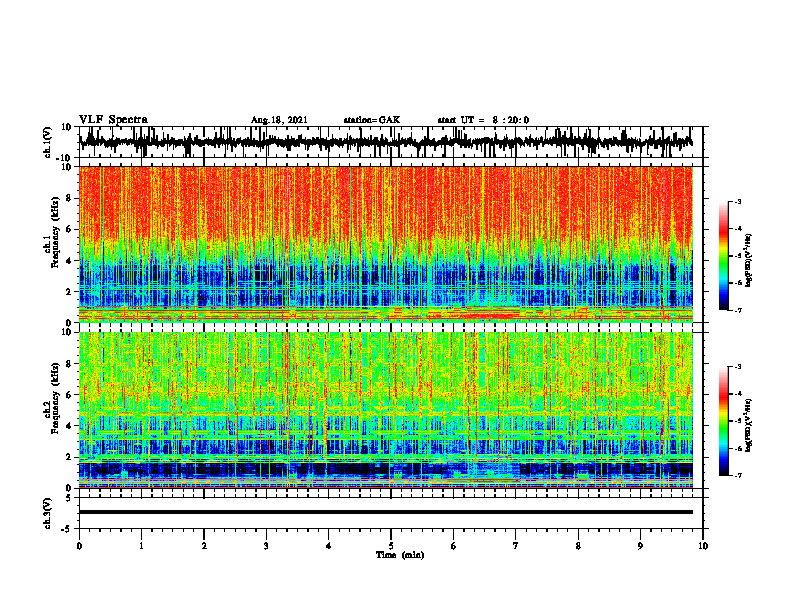Click the "-5" tick on the ch.2 colorbar

[737, 421]
